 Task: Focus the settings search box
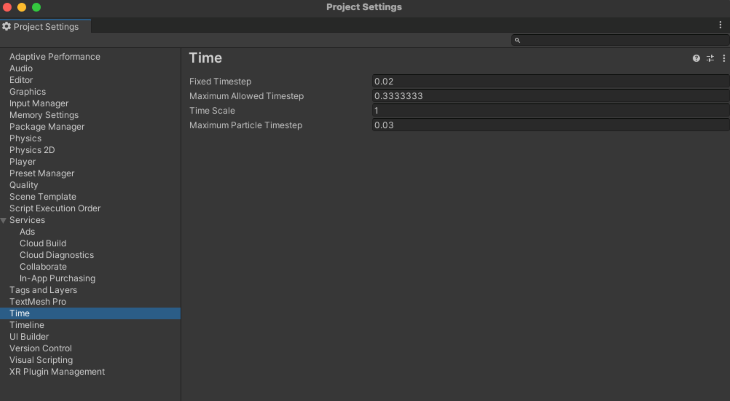pos(620,41)
